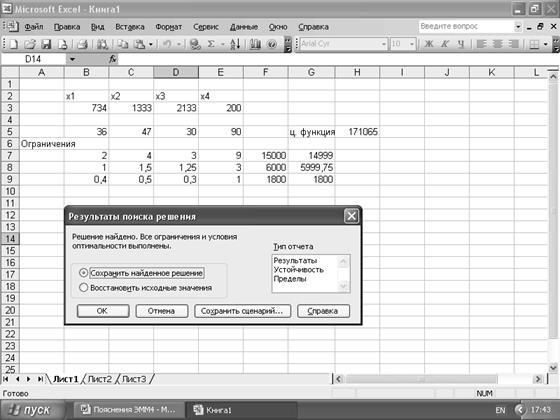
Task: Click the Sort ascending icon
Action: (x=235, y=44)
